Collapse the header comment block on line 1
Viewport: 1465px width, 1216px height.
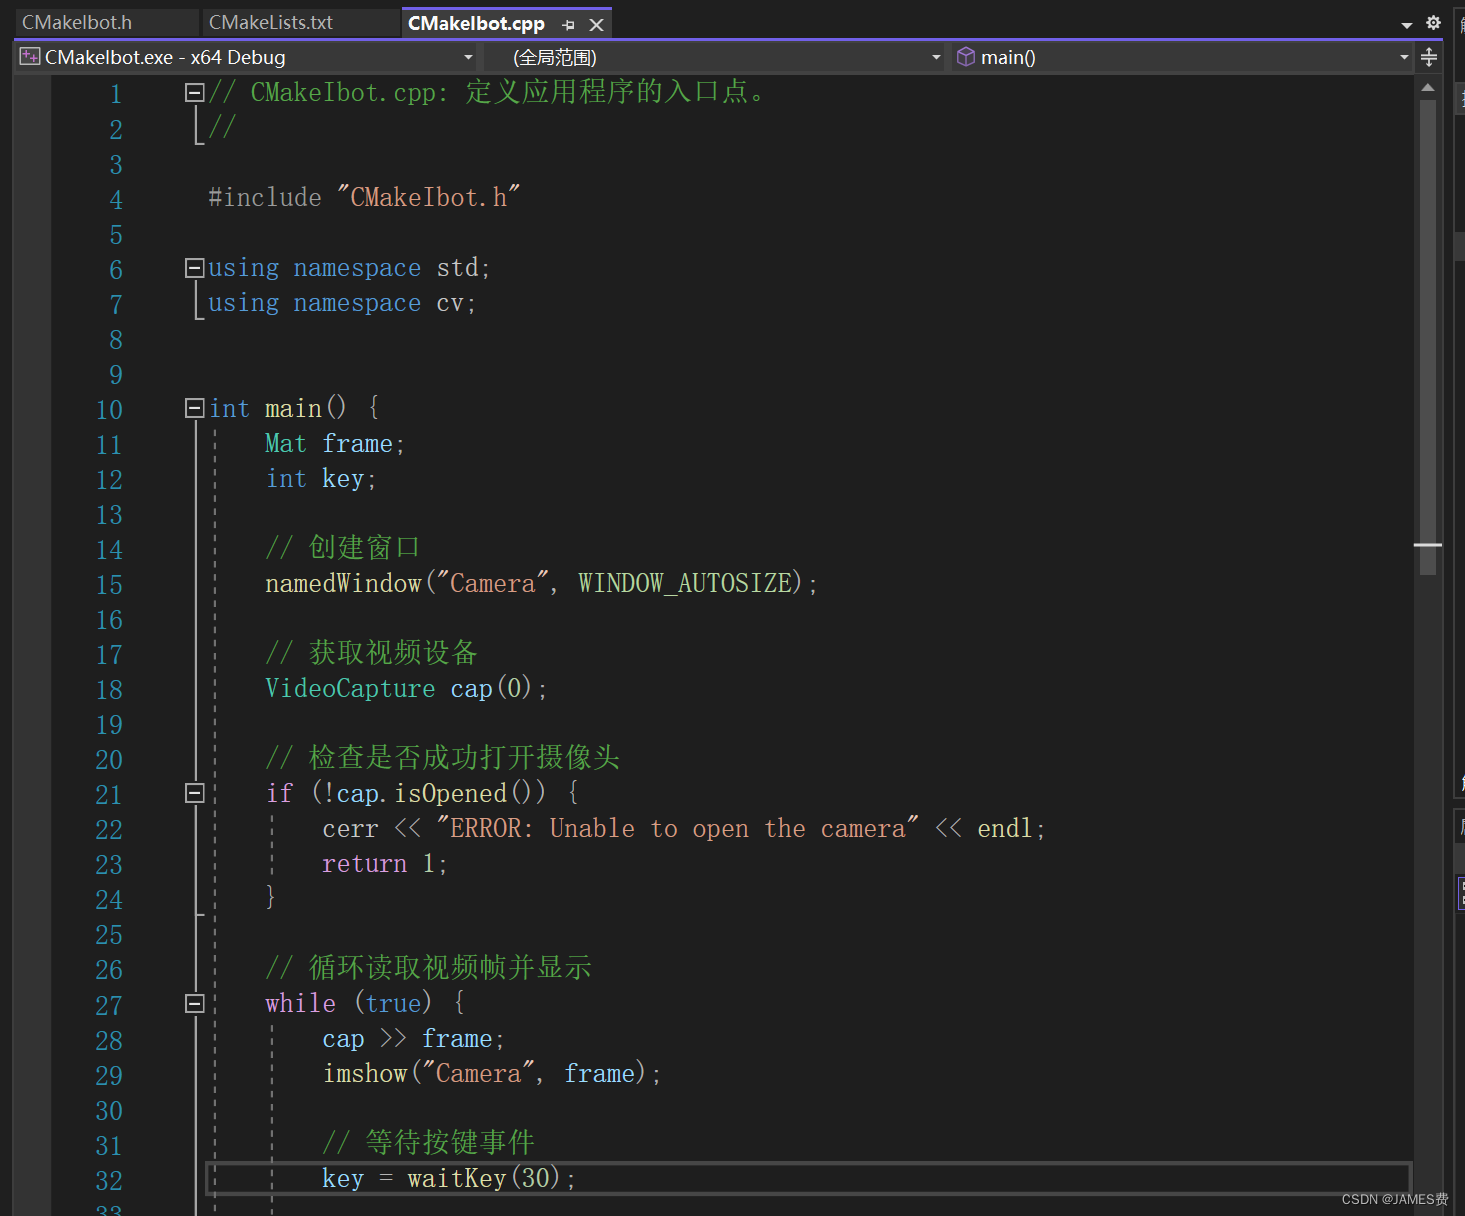pos(195,92)
